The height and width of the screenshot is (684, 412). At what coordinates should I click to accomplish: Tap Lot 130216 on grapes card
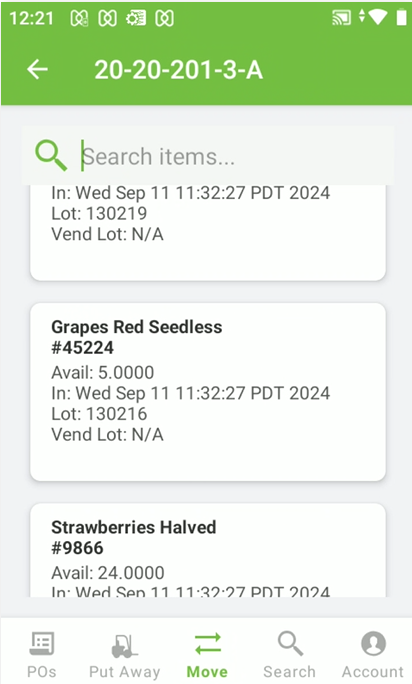point(99,414)
